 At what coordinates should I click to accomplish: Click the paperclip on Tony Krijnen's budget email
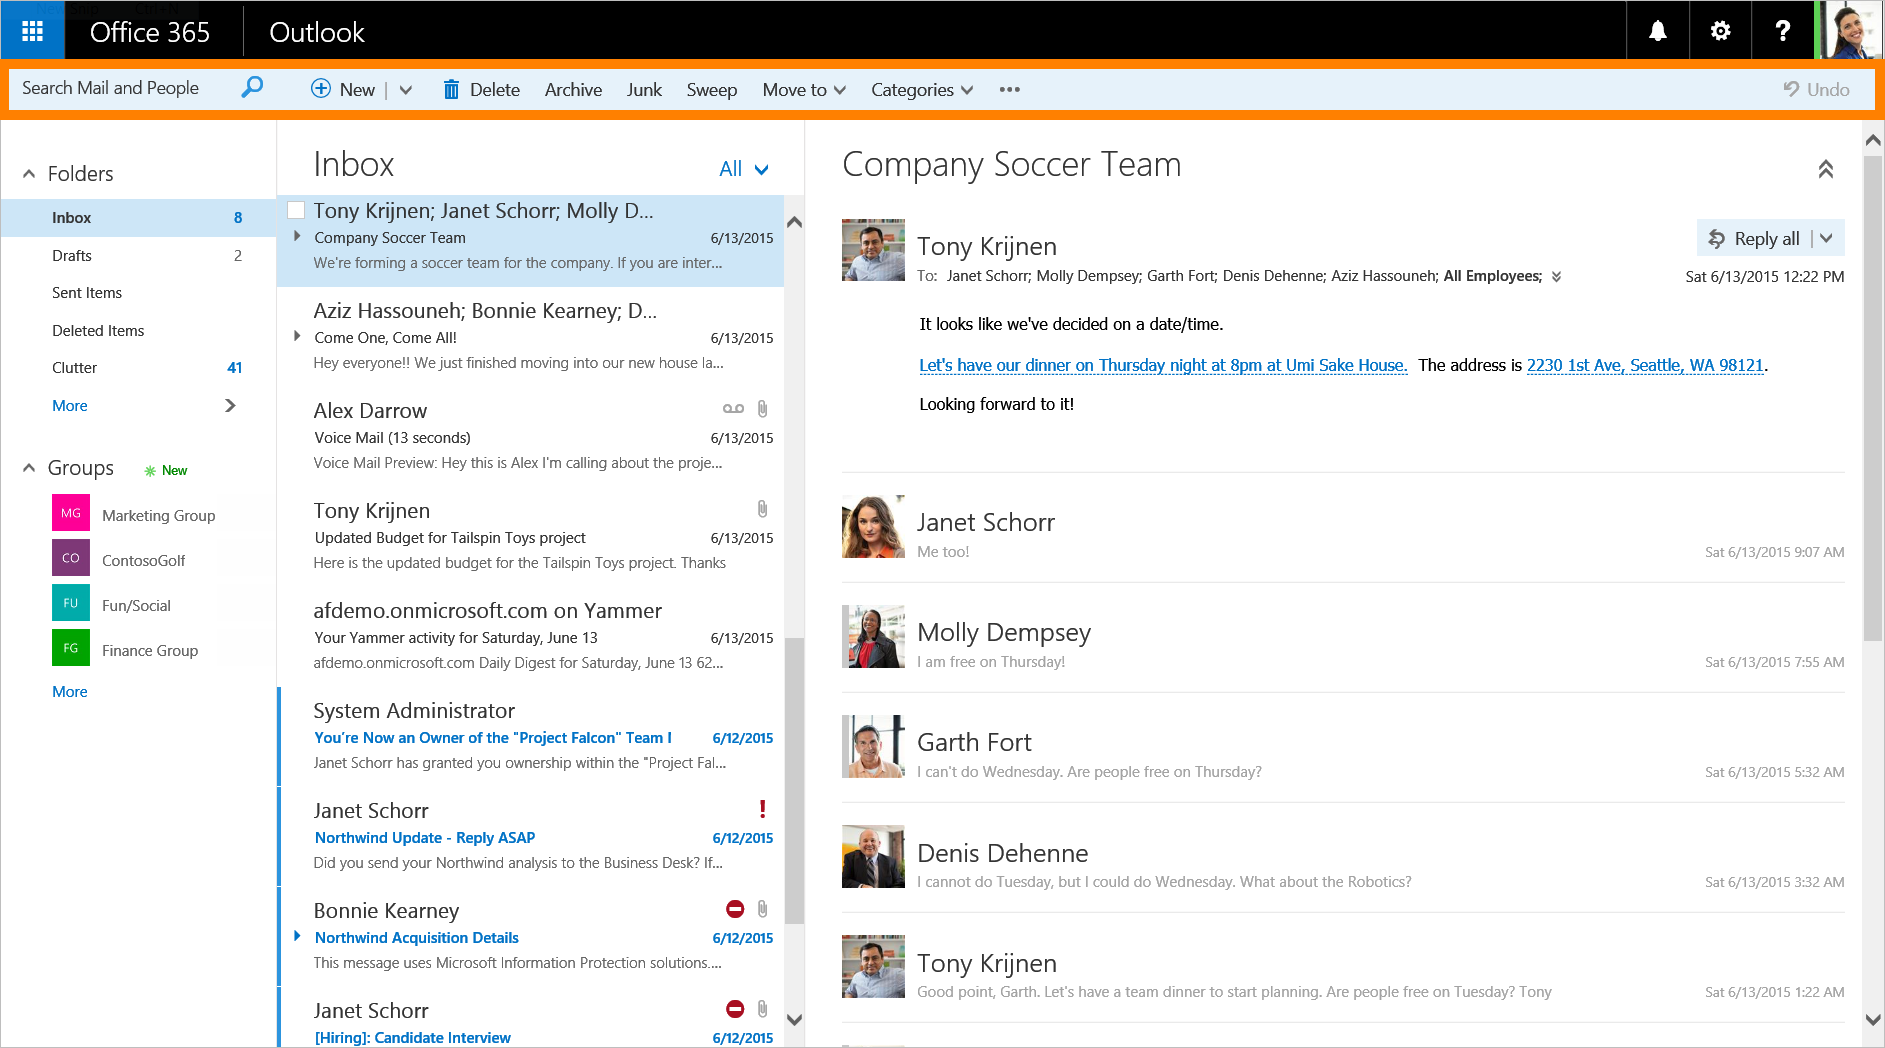click(762, 510)
